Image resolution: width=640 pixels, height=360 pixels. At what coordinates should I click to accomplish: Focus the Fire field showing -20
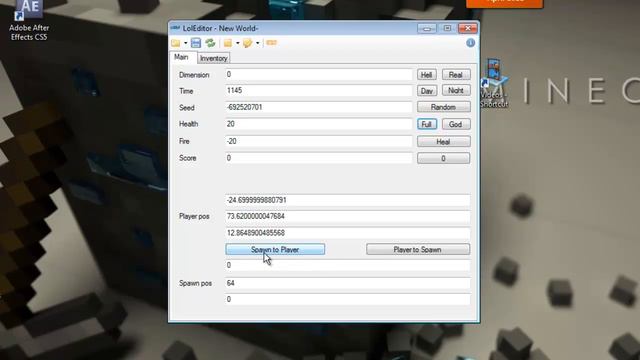coord(319,141)
